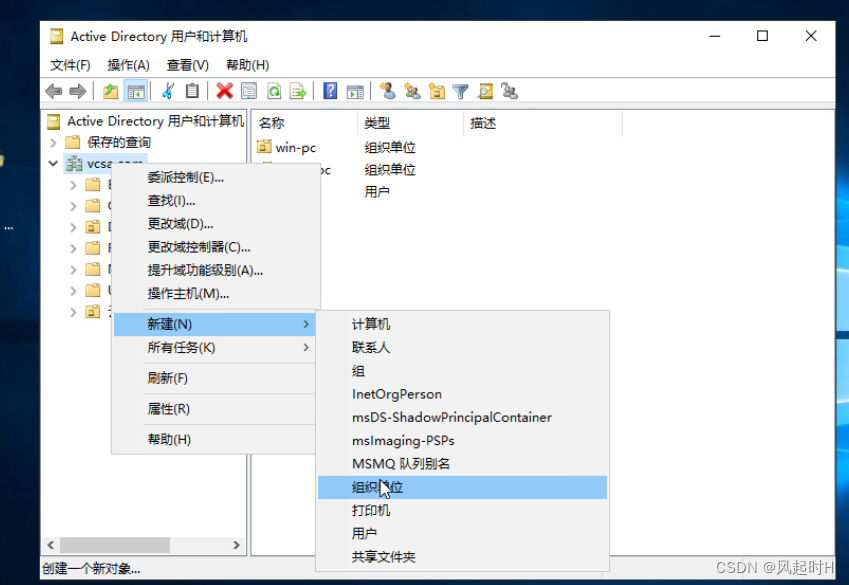This screenshot has height=585, width=849.
Task: Open the 查看(V) menu
Action: (187, 65)
